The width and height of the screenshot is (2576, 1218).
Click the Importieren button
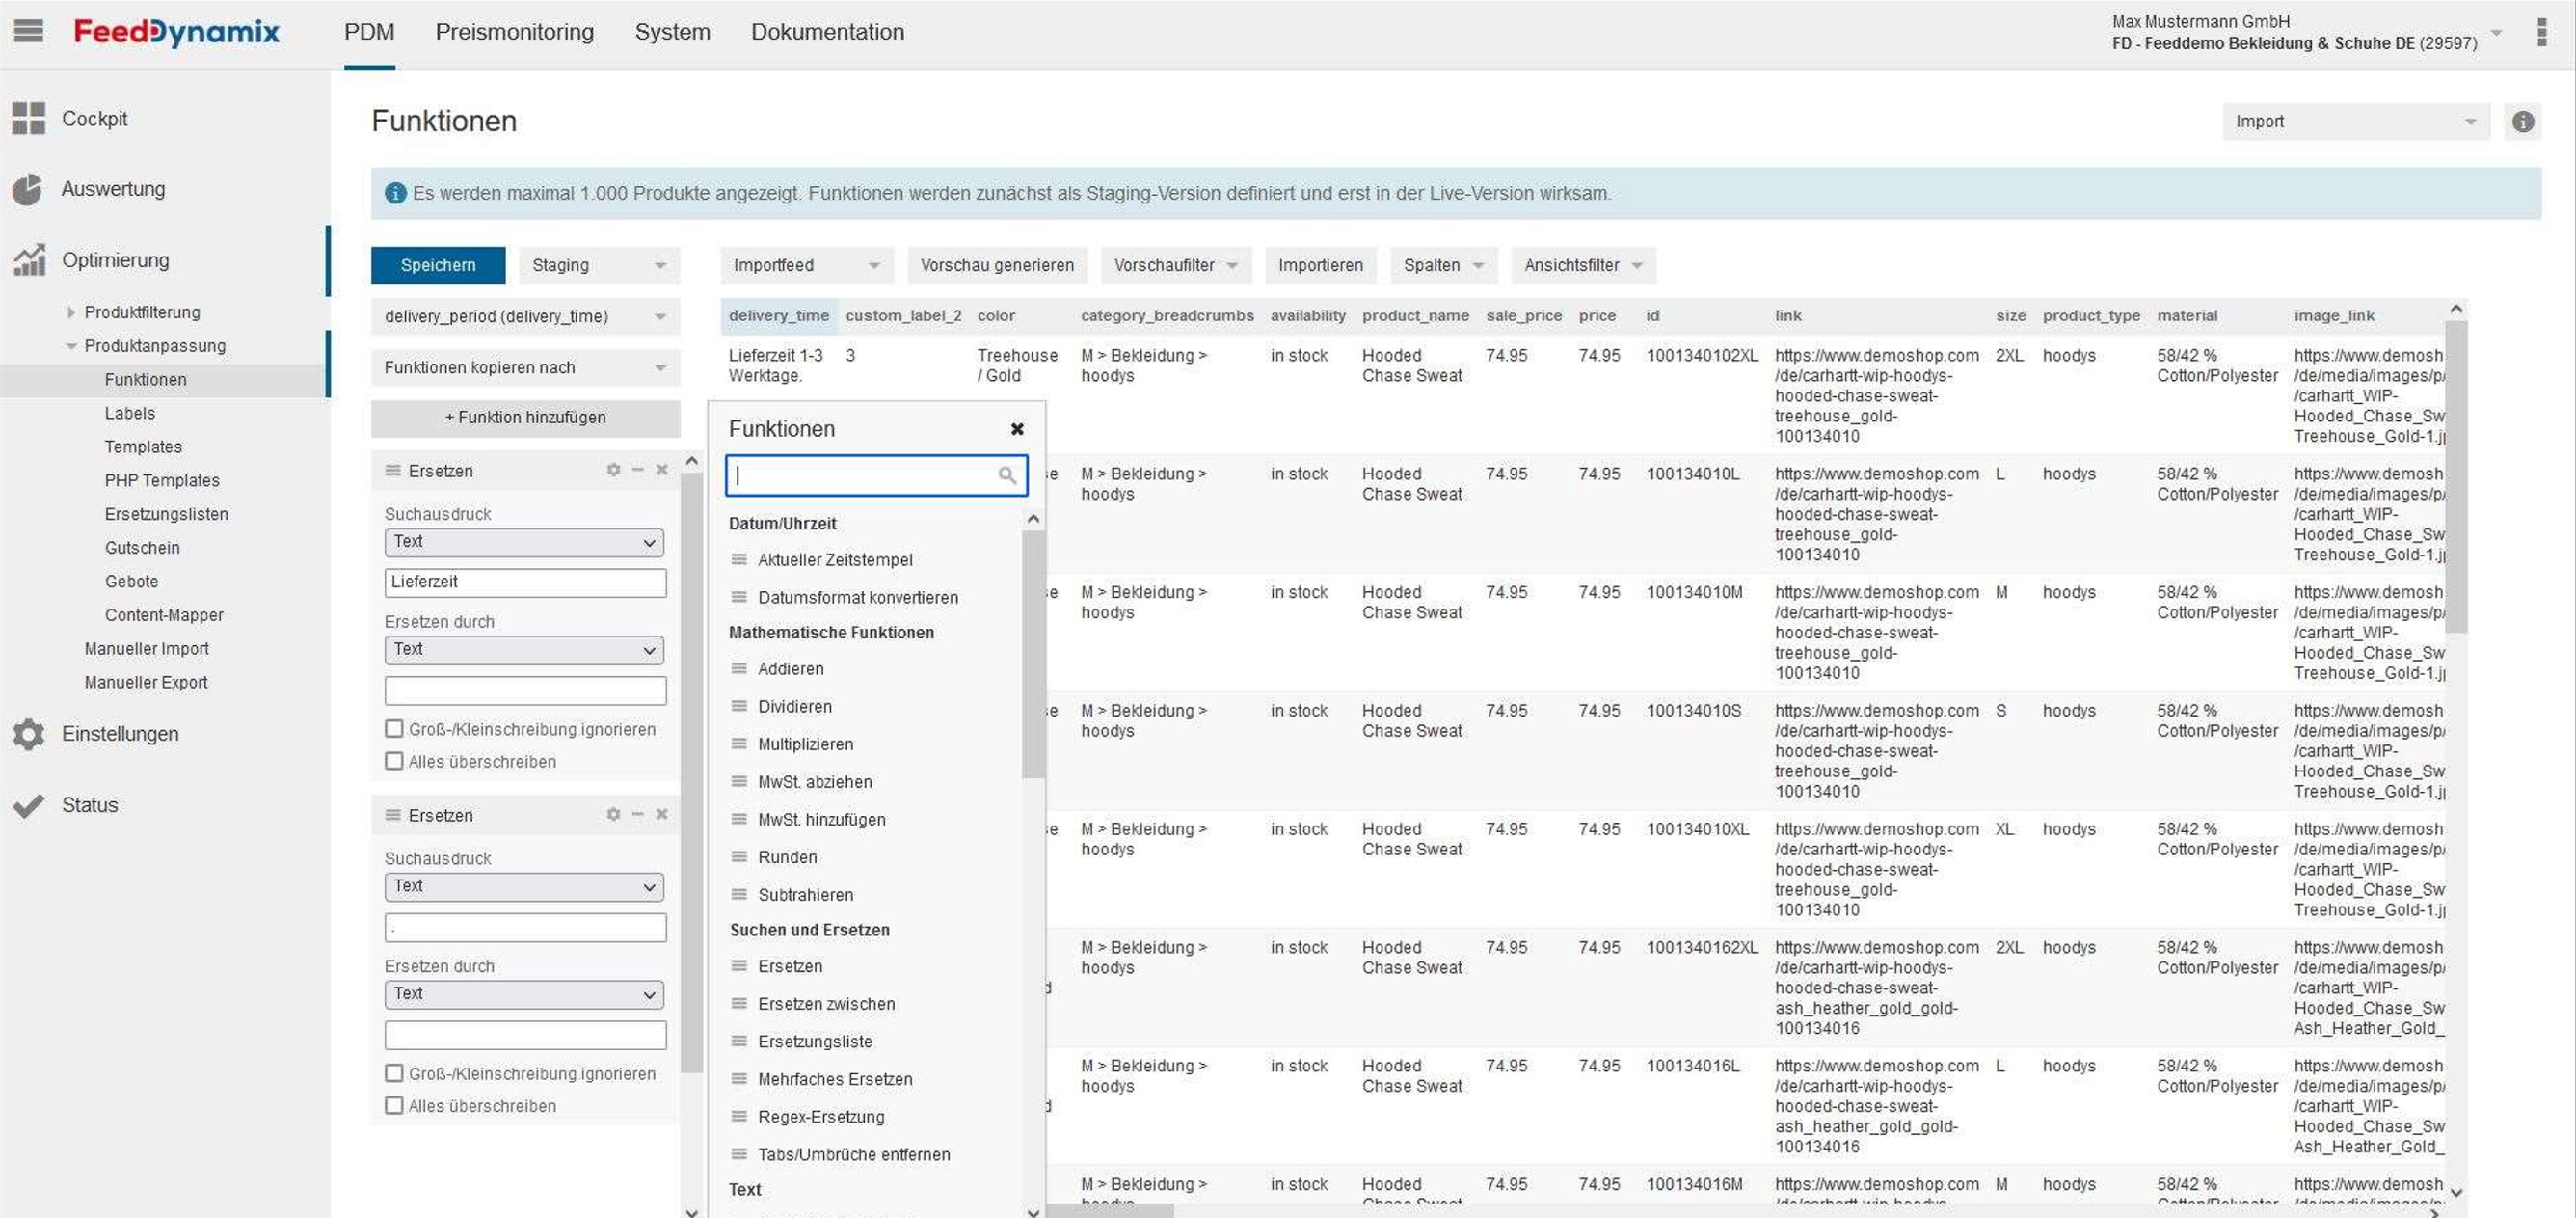1320,265
